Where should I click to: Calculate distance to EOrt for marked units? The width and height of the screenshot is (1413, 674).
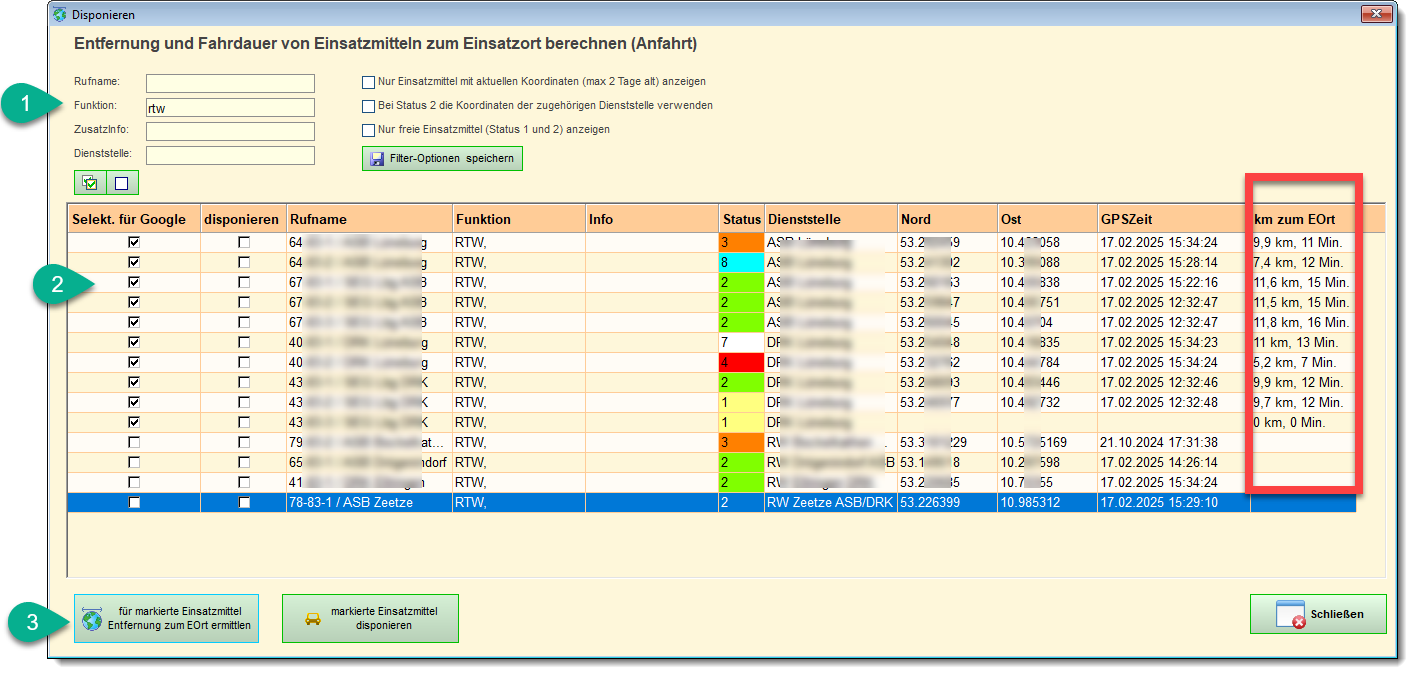point(166,618)
